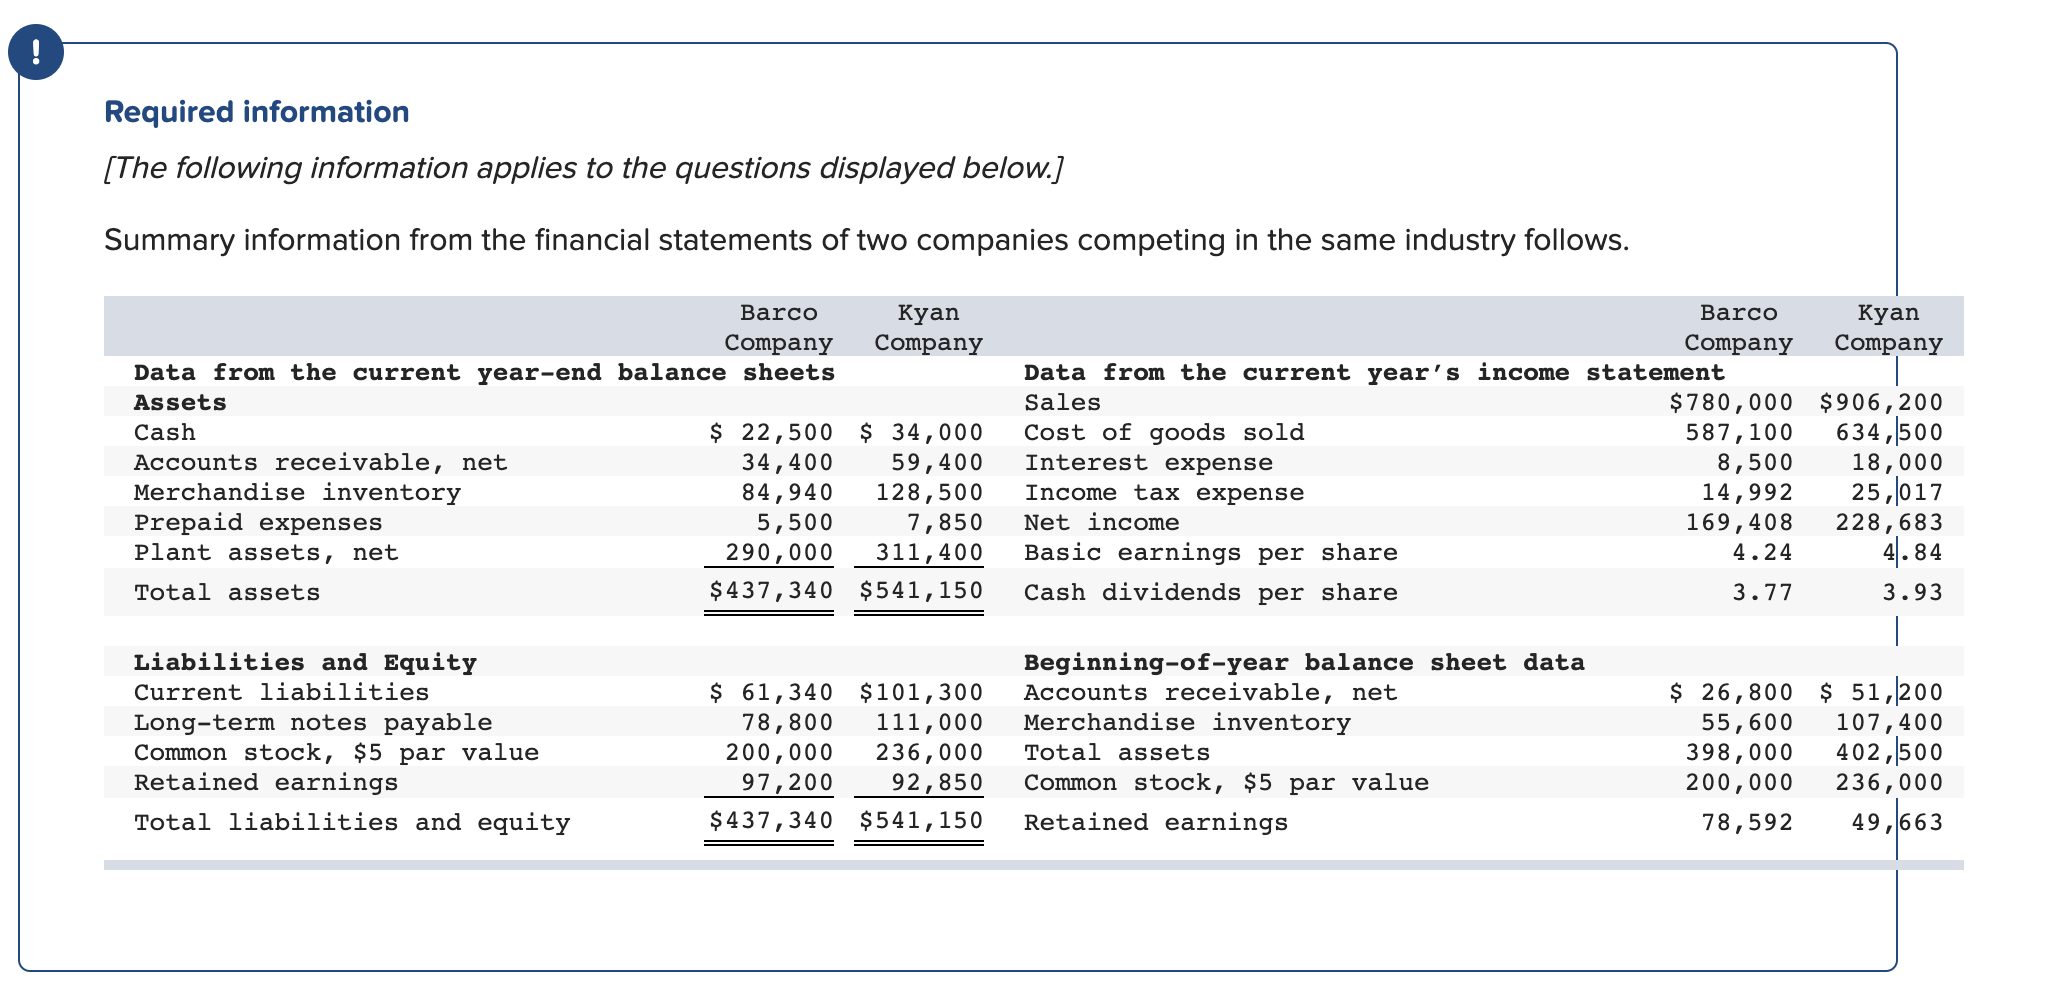Click the 'Common stock, $5 par value' label under Liabilities

tap(336, 752)
